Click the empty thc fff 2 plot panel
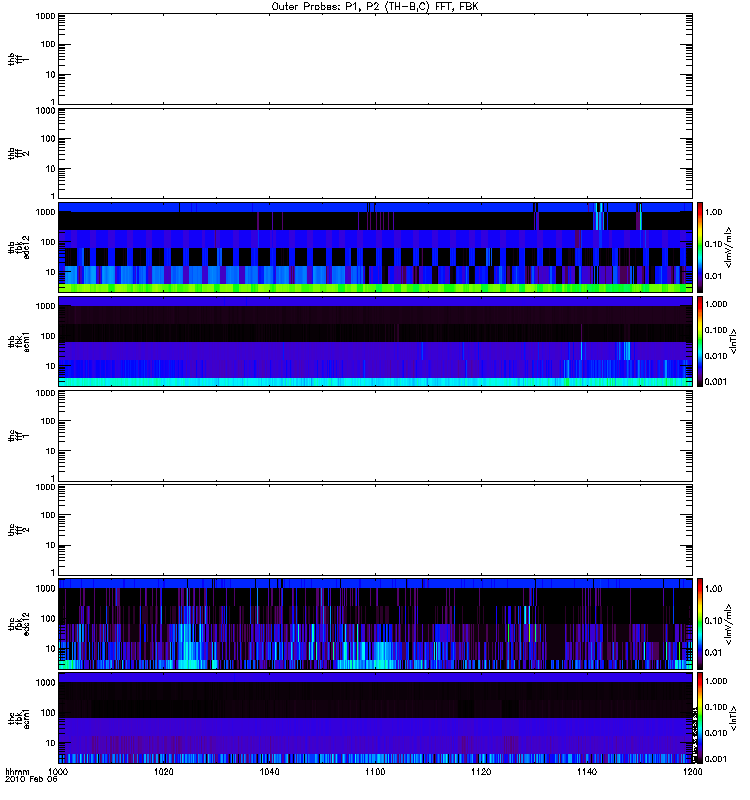 [x=375, y=530]
